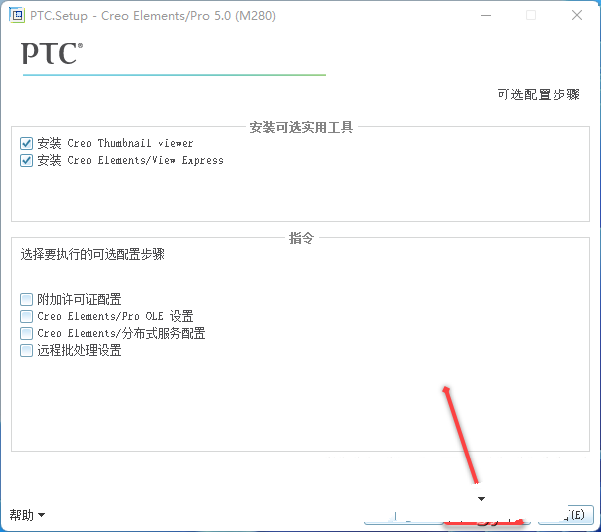Viewport: 601px width, 532px height.
Task: Click the 指令 group title
Action: [301, 238]
